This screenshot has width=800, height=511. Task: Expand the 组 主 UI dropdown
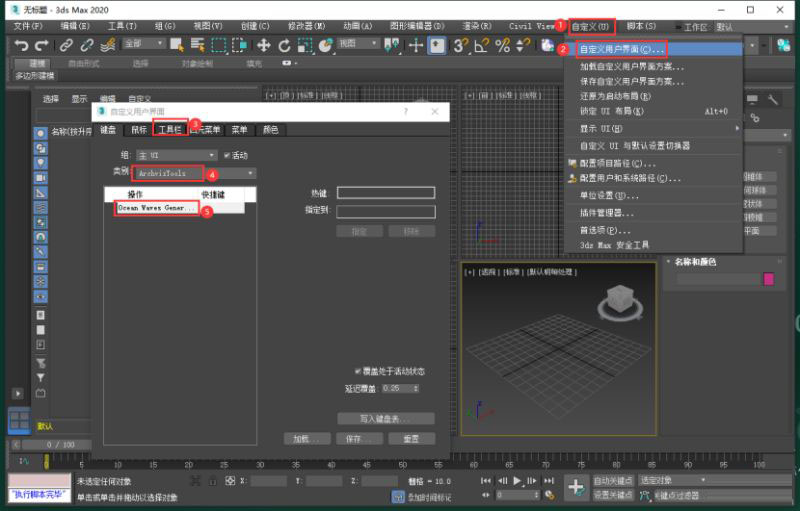177,155
